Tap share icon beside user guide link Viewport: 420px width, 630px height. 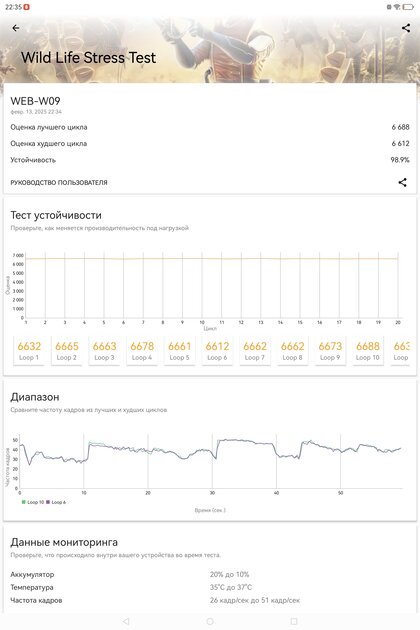pos(402,182)
